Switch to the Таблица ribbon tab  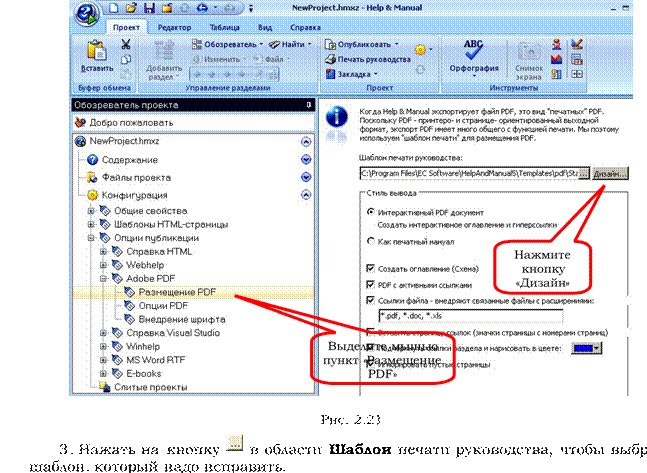pos(224,28)
